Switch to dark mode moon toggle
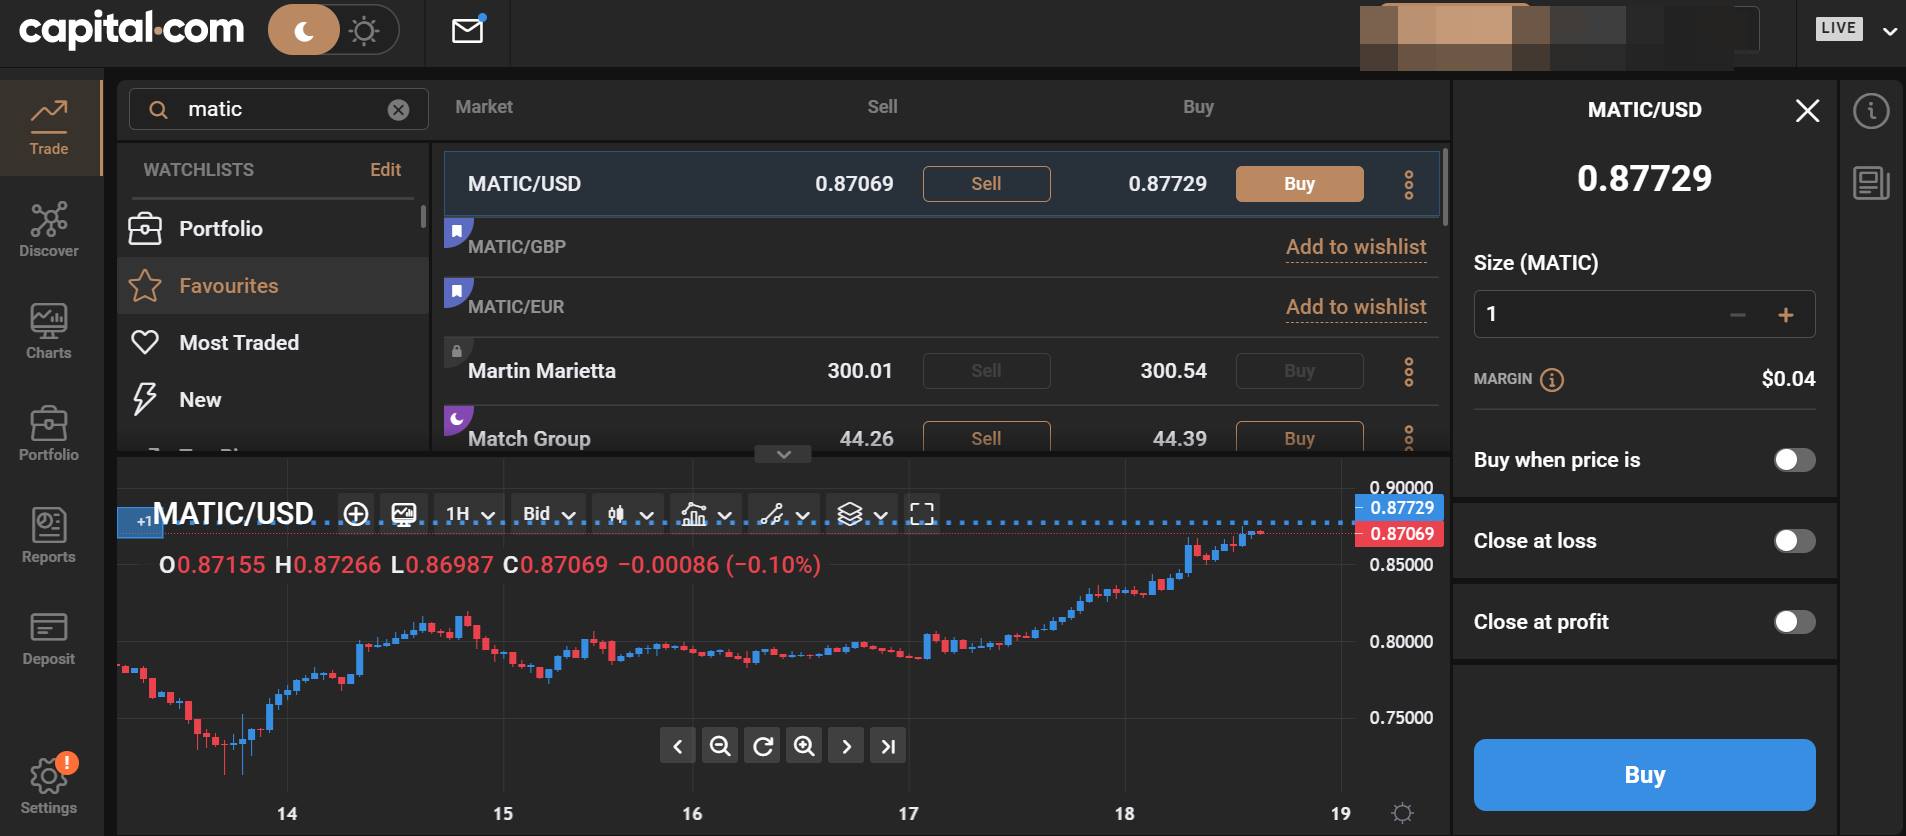 [304, 31]
